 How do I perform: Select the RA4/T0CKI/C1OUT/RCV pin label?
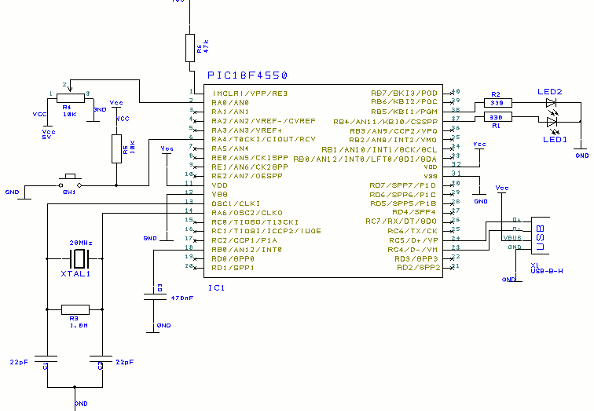[x=264, y=139]
